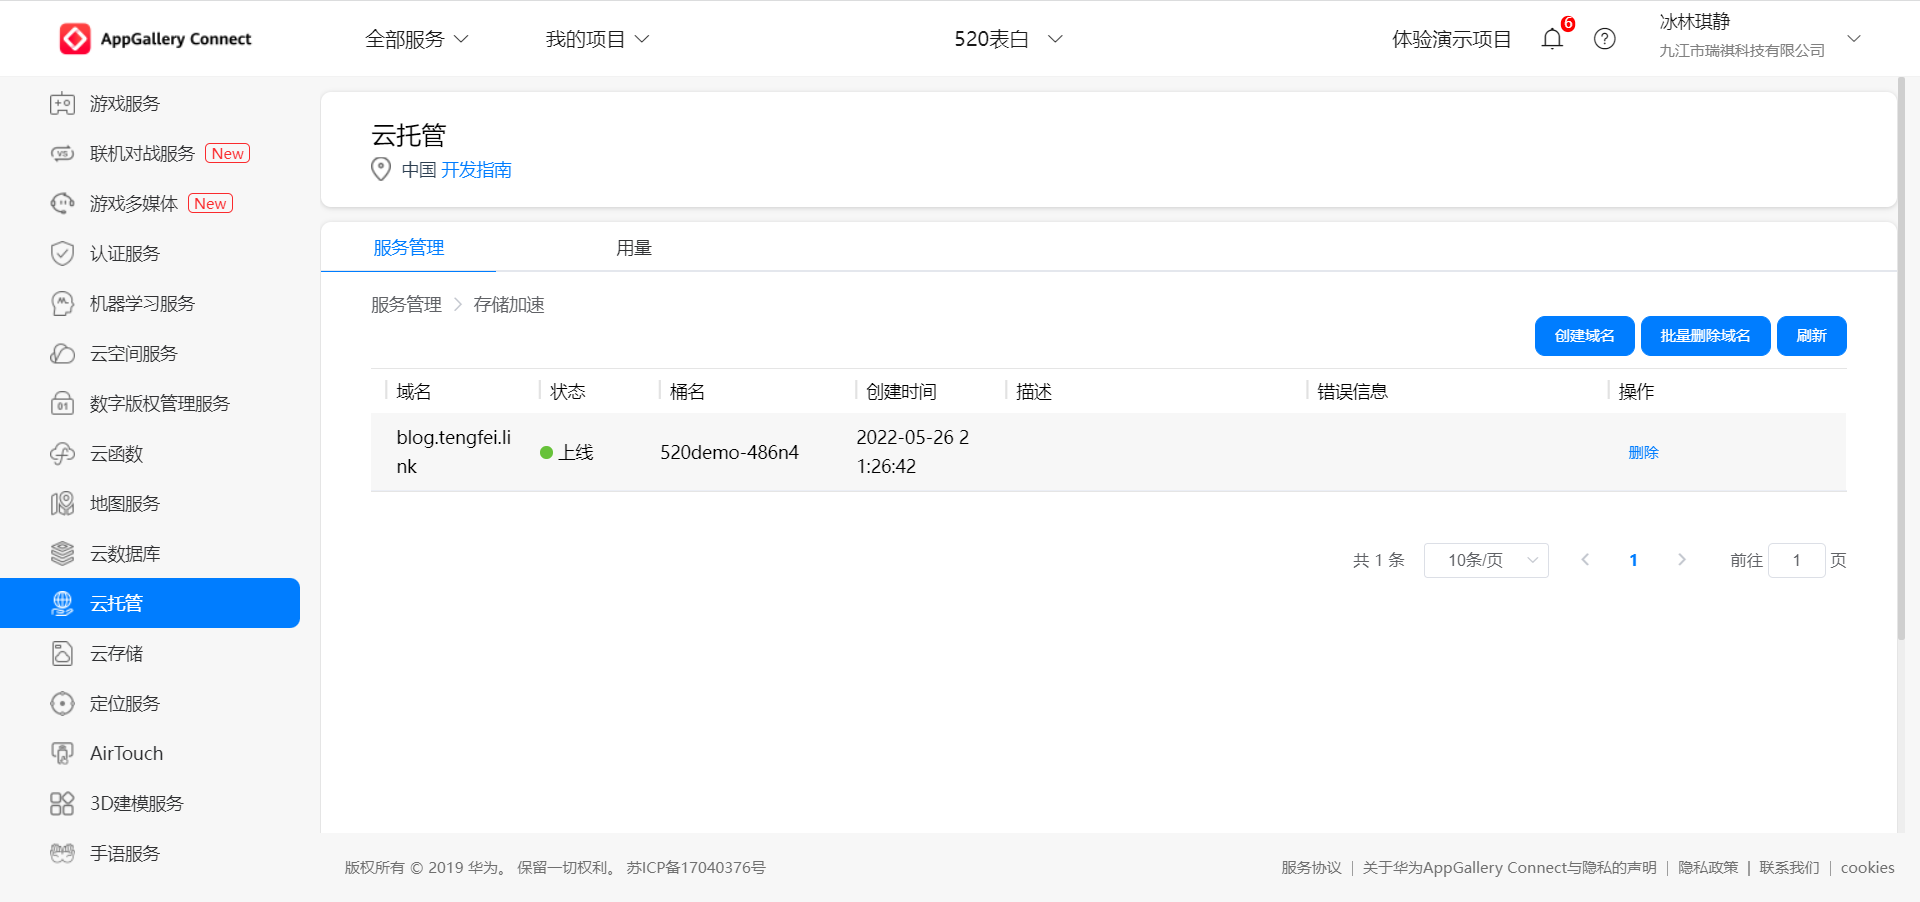Screen dimensions: 1920x902
Task: Click the 前往 page number input field
Action: (1796, 560)
